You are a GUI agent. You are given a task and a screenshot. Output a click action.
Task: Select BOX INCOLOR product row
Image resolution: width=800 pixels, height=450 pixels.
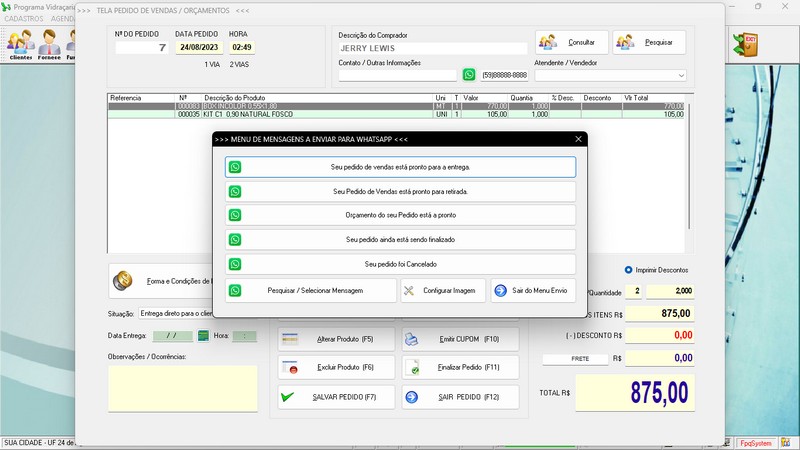396,106
